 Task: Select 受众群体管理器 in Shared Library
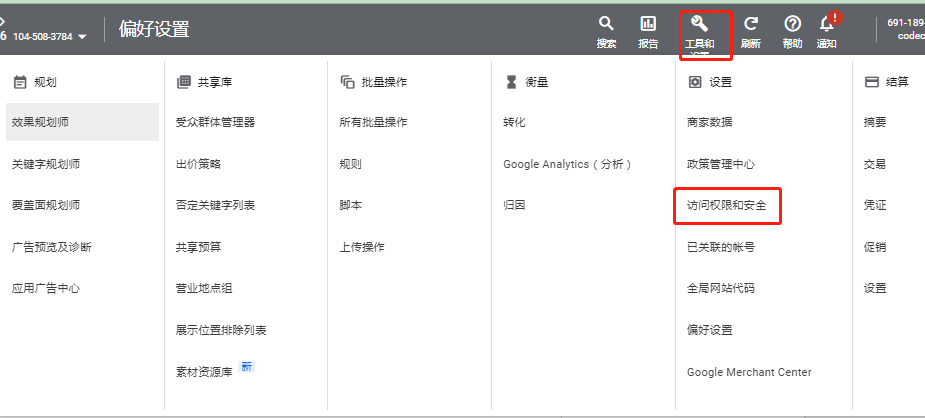[x=215, y=122]
